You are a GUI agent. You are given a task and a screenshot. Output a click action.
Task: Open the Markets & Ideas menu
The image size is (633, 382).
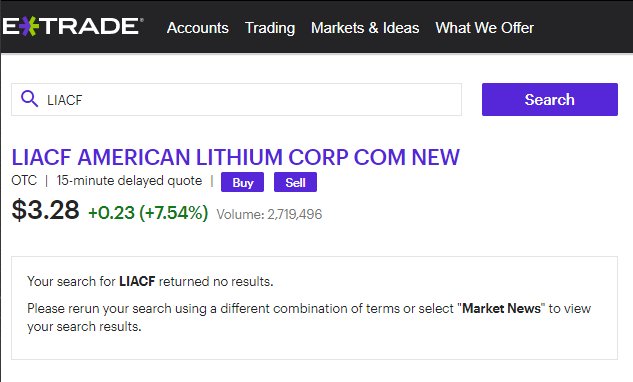point(365,28)
